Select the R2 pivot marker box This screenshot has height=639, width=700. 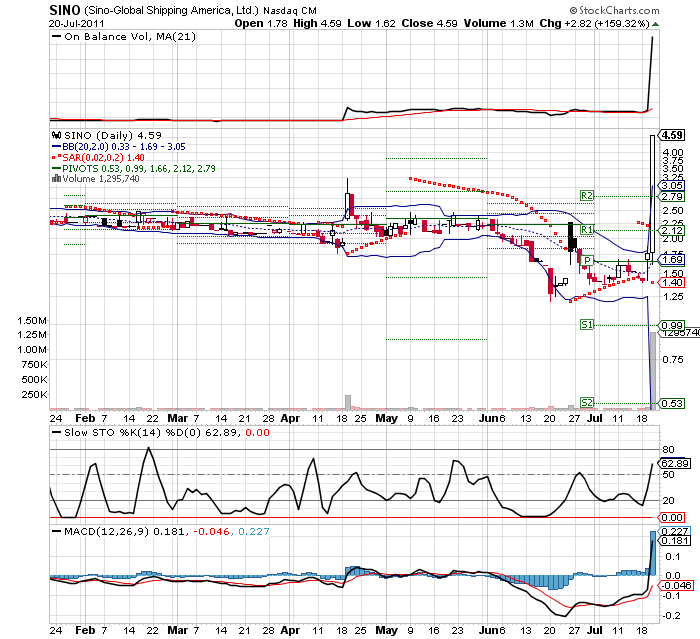tap(587, 196)
